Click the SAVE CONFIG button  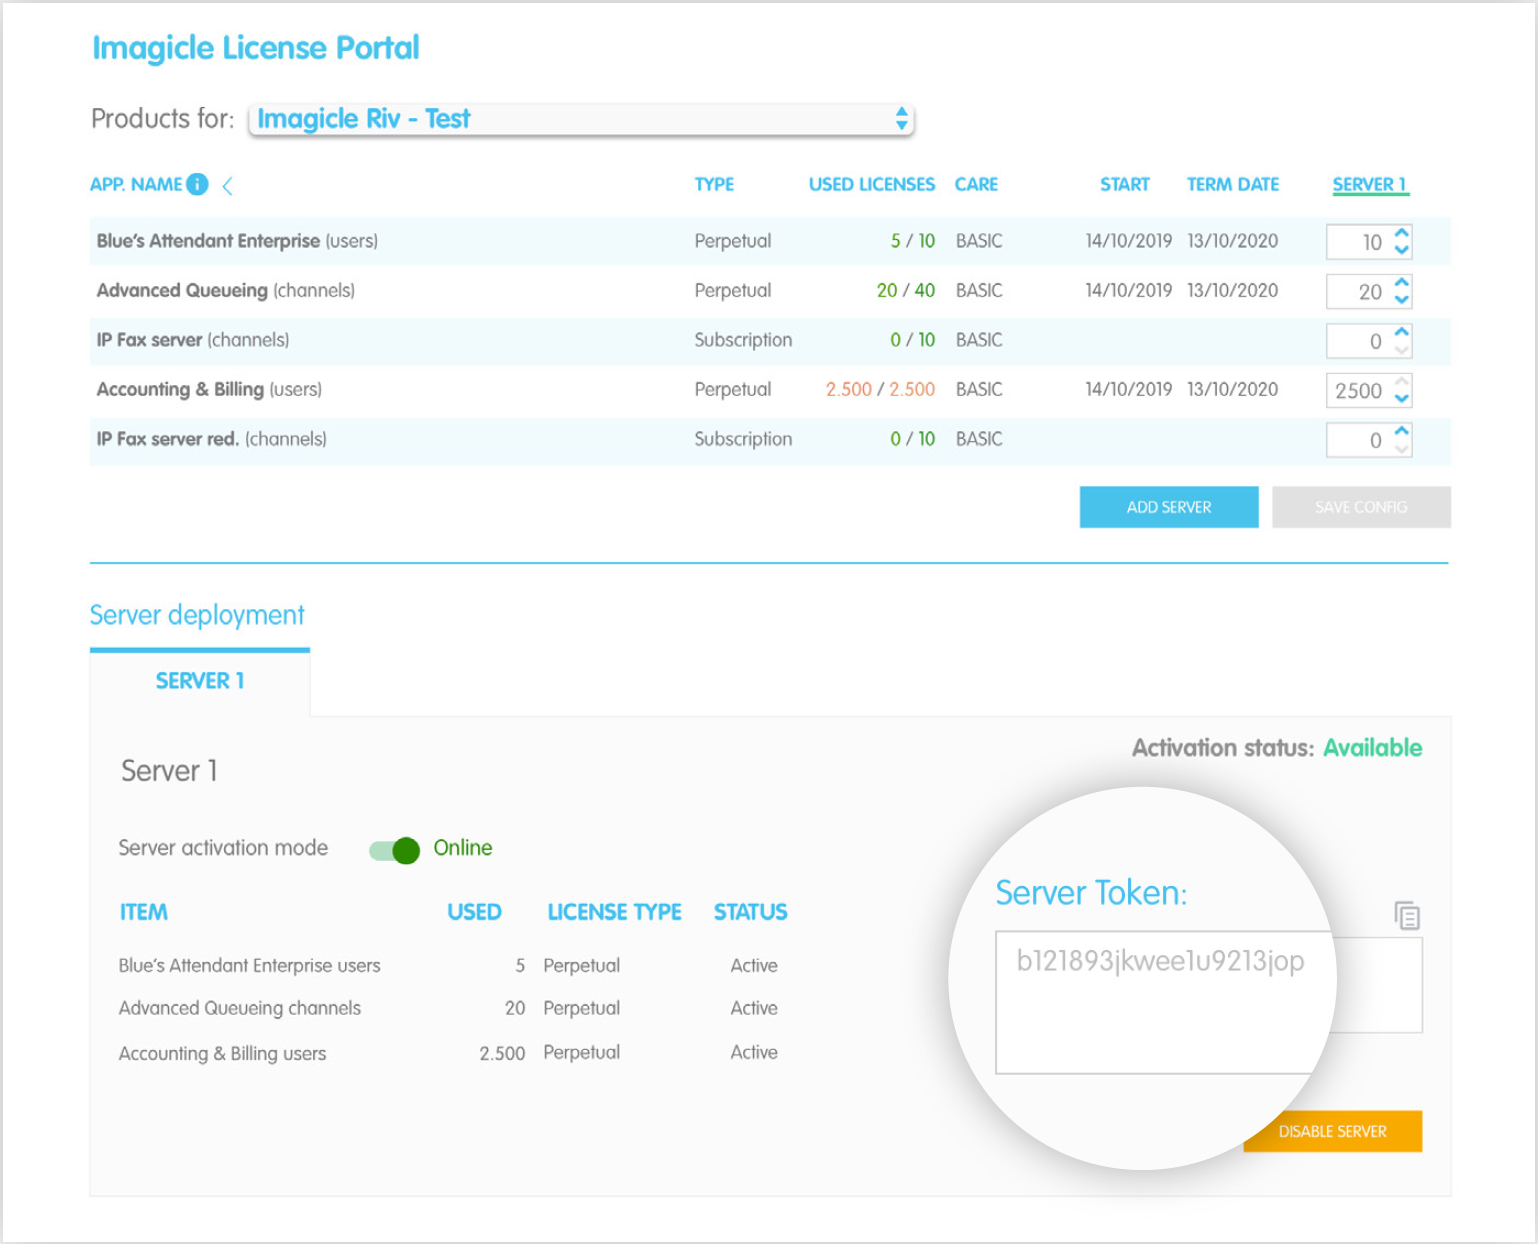1360,507
